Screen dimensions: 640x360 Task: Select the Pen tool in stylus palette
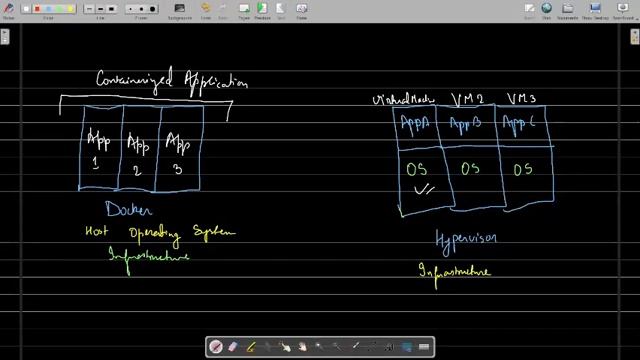(216, 347)
